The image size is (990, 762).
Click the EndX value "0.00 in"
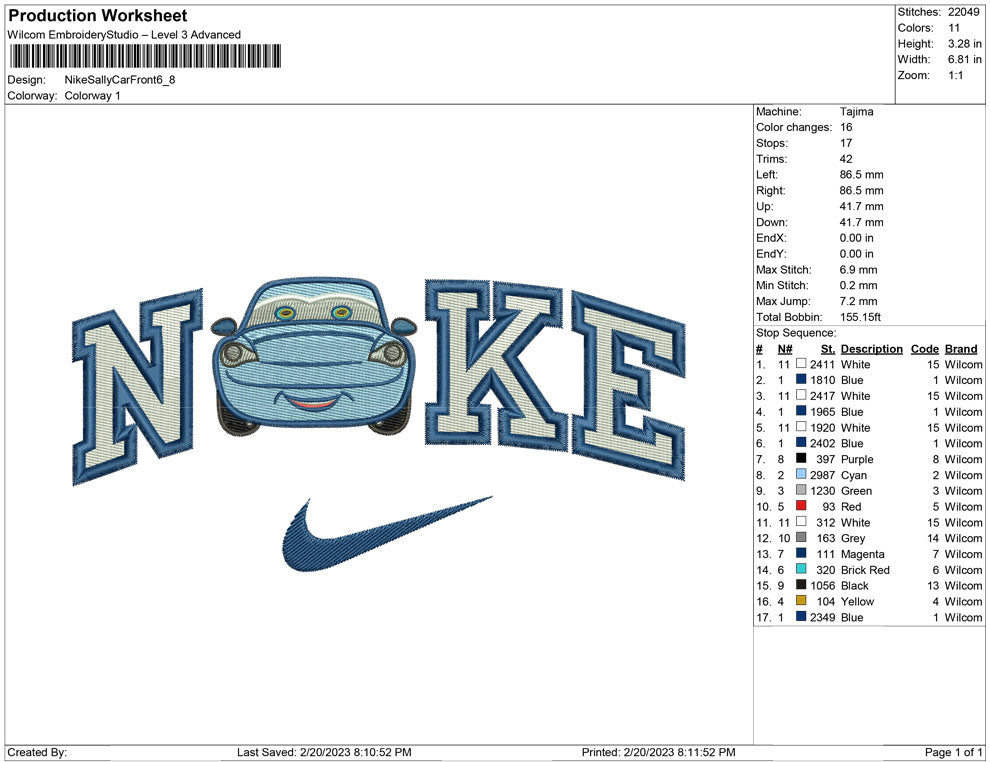point(857,238)
